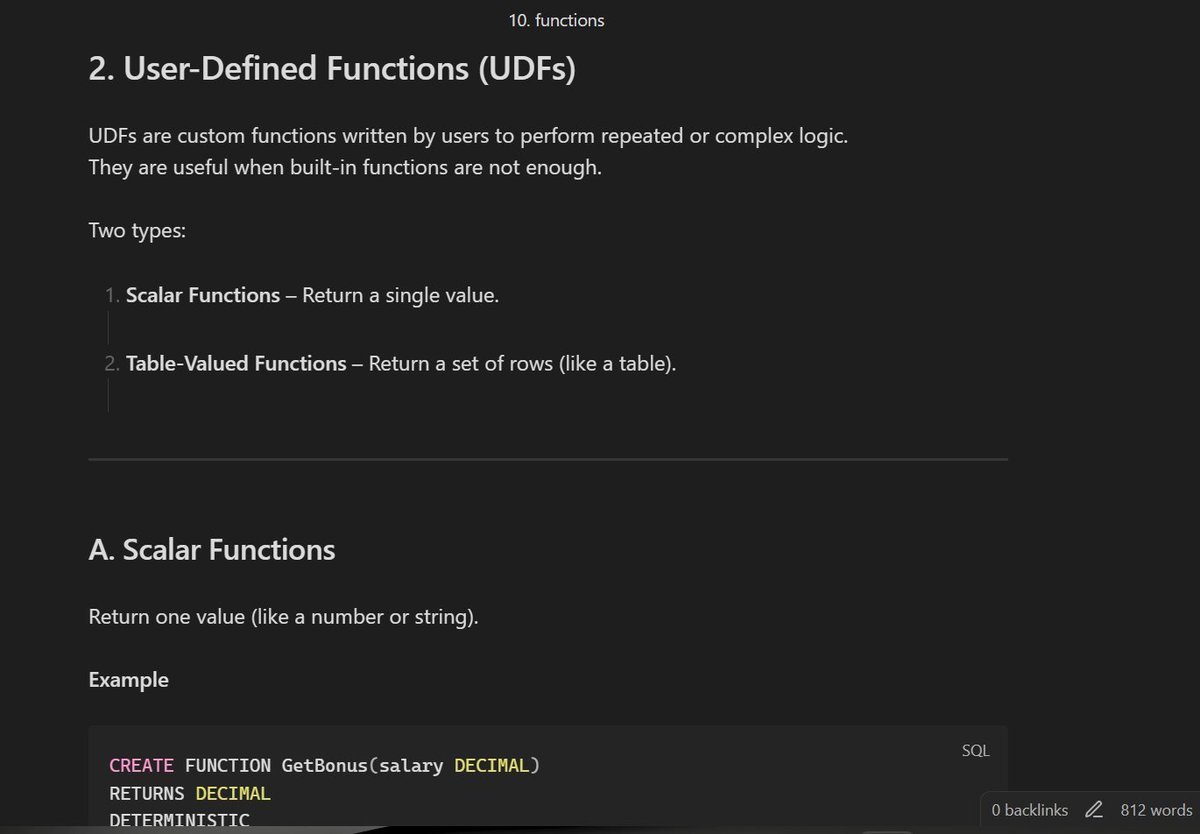Click the "812 words" word count indicator
This screenshot has width=1200, height=834.
(x=1155, y=810)
